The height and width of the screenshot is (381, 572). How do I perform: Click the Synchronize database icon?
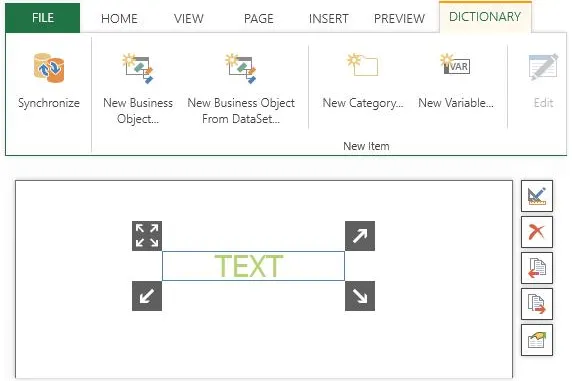click(49, 68)
